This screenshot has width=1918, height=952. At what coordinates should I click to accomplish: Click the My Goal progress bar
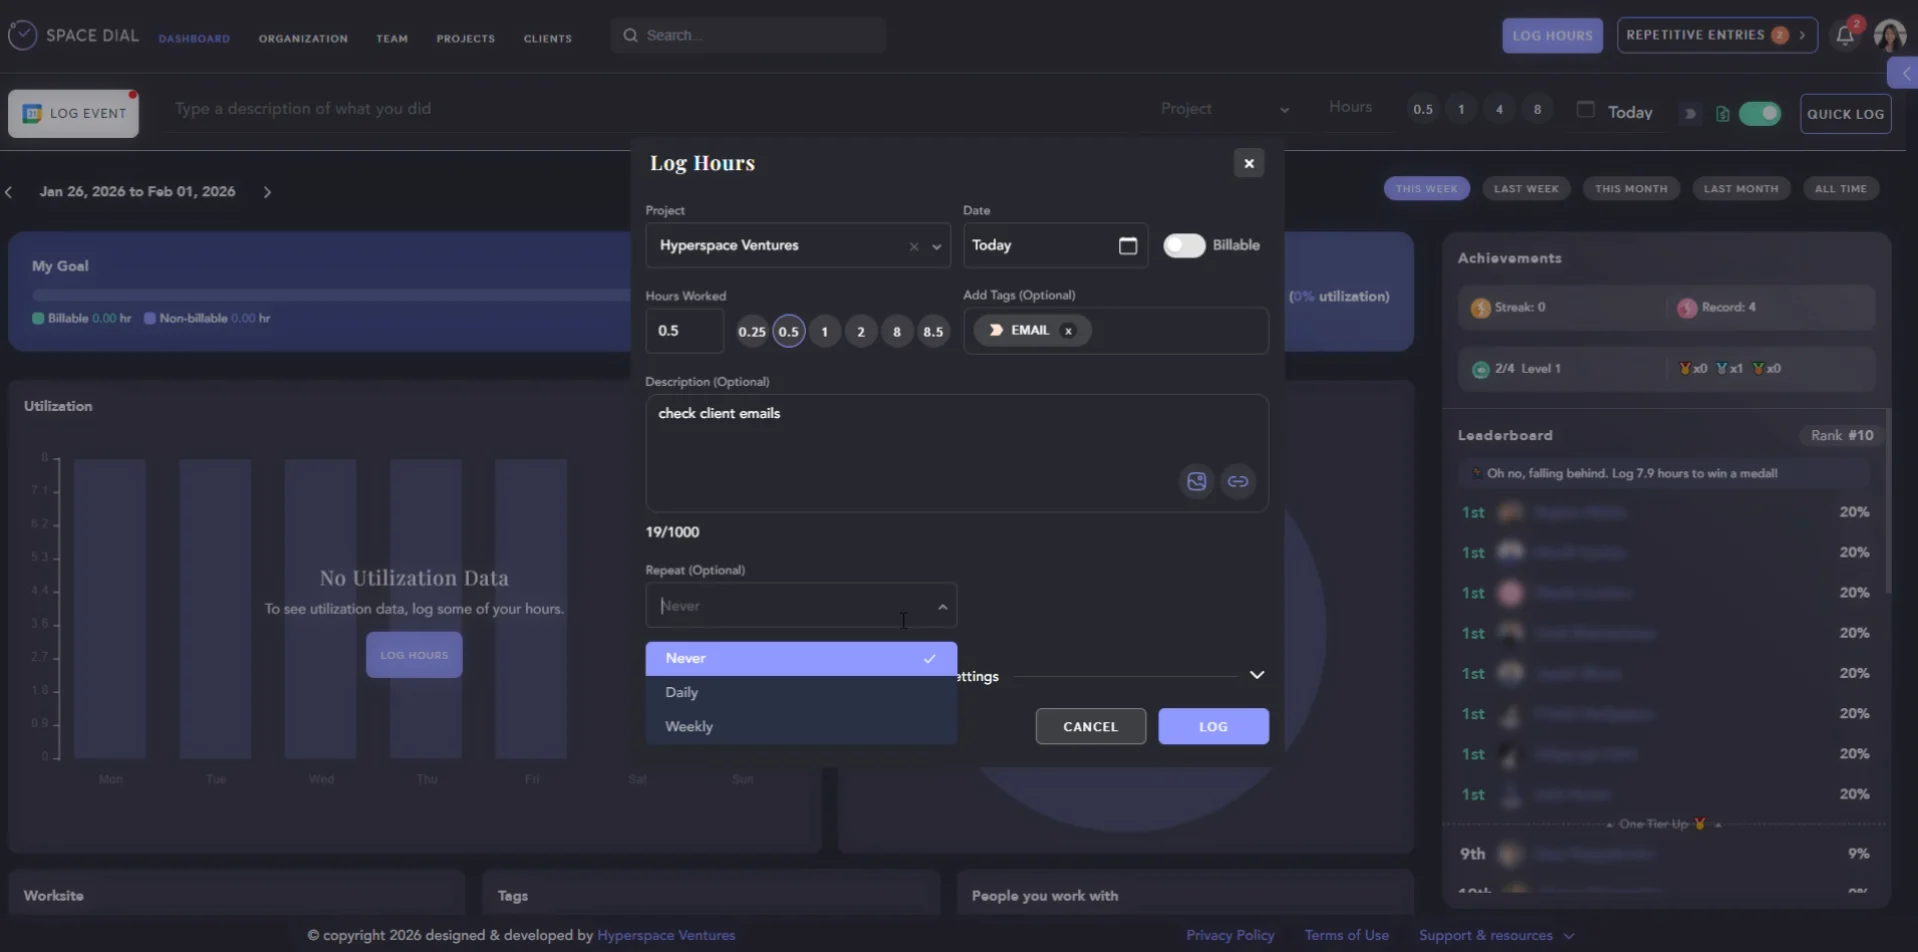(330, 295)
